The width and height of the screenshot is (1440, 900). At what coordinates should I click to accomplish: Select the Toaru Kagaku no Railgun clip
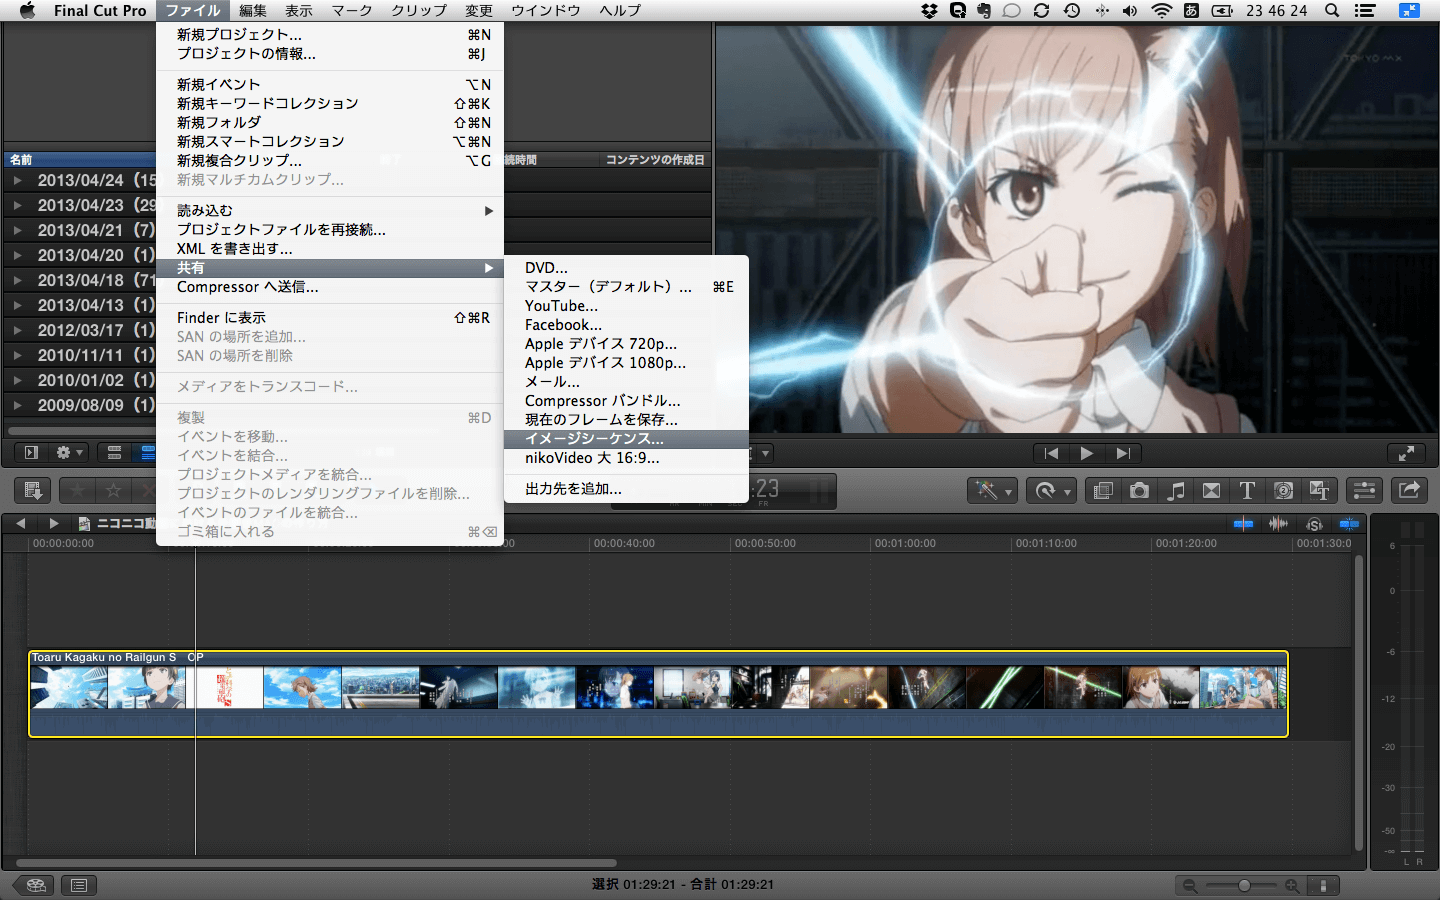(x=658, y=694)
